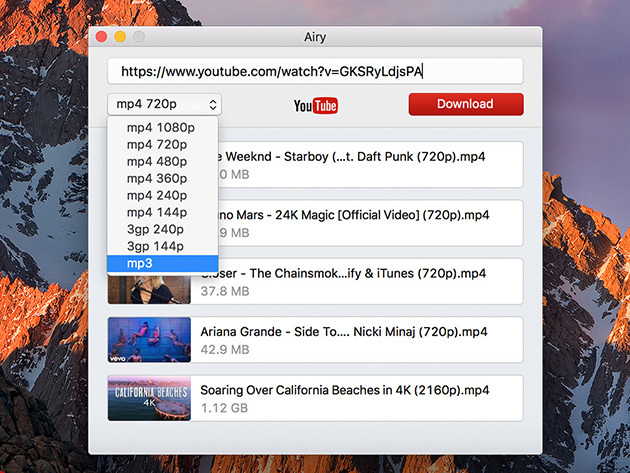
Task: Select Soaring Over California Beaches file name
Action: click(x=345, y=390)
